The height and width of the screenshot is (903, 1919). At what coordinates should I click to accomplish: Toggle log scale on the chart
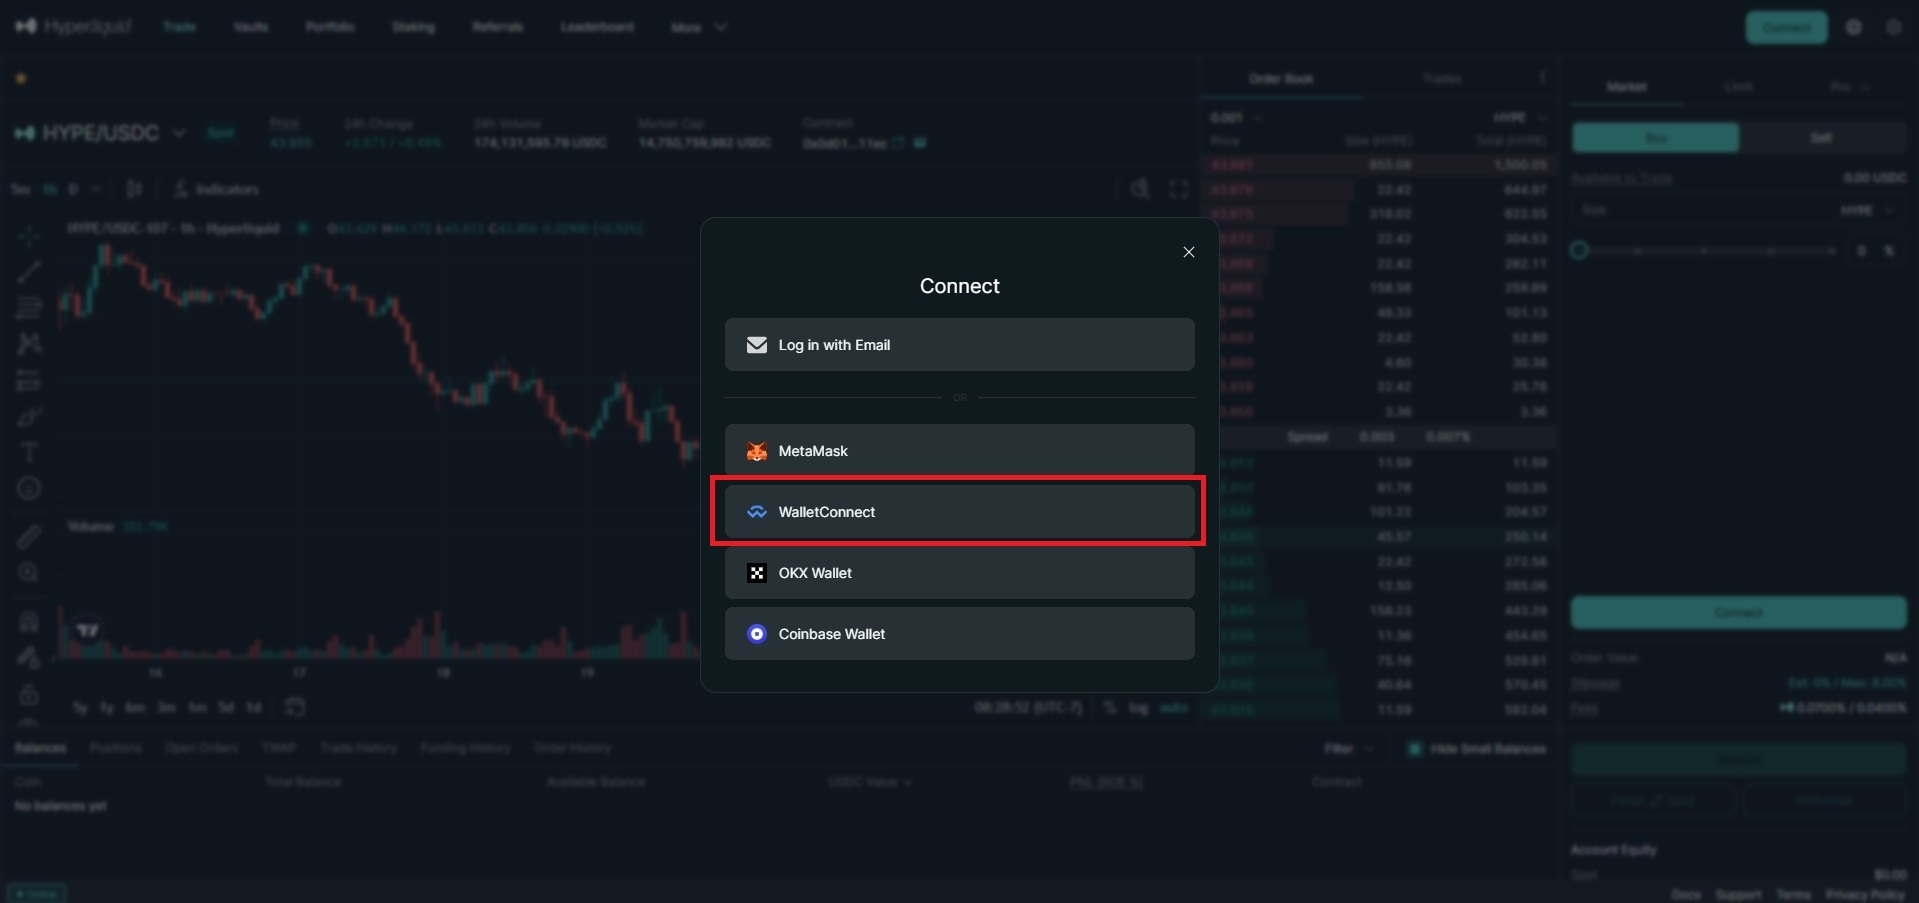click(x=1138, y=707)
